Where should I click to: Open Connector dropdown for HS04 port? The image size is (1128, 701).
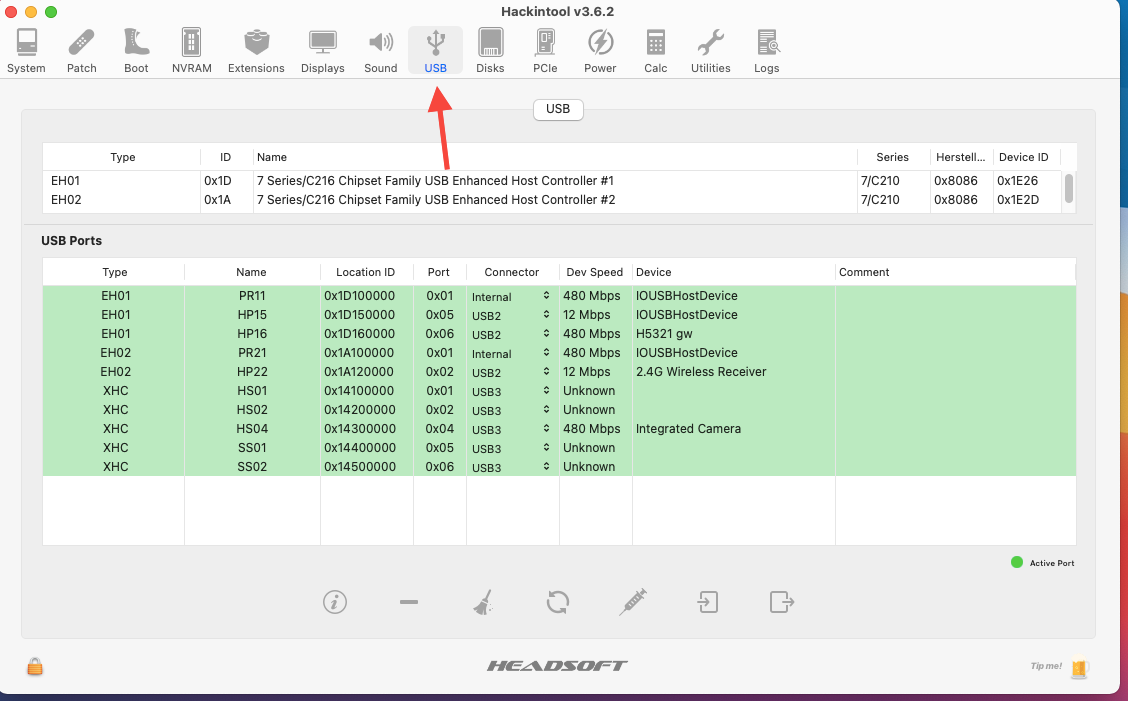pos(511,429)
